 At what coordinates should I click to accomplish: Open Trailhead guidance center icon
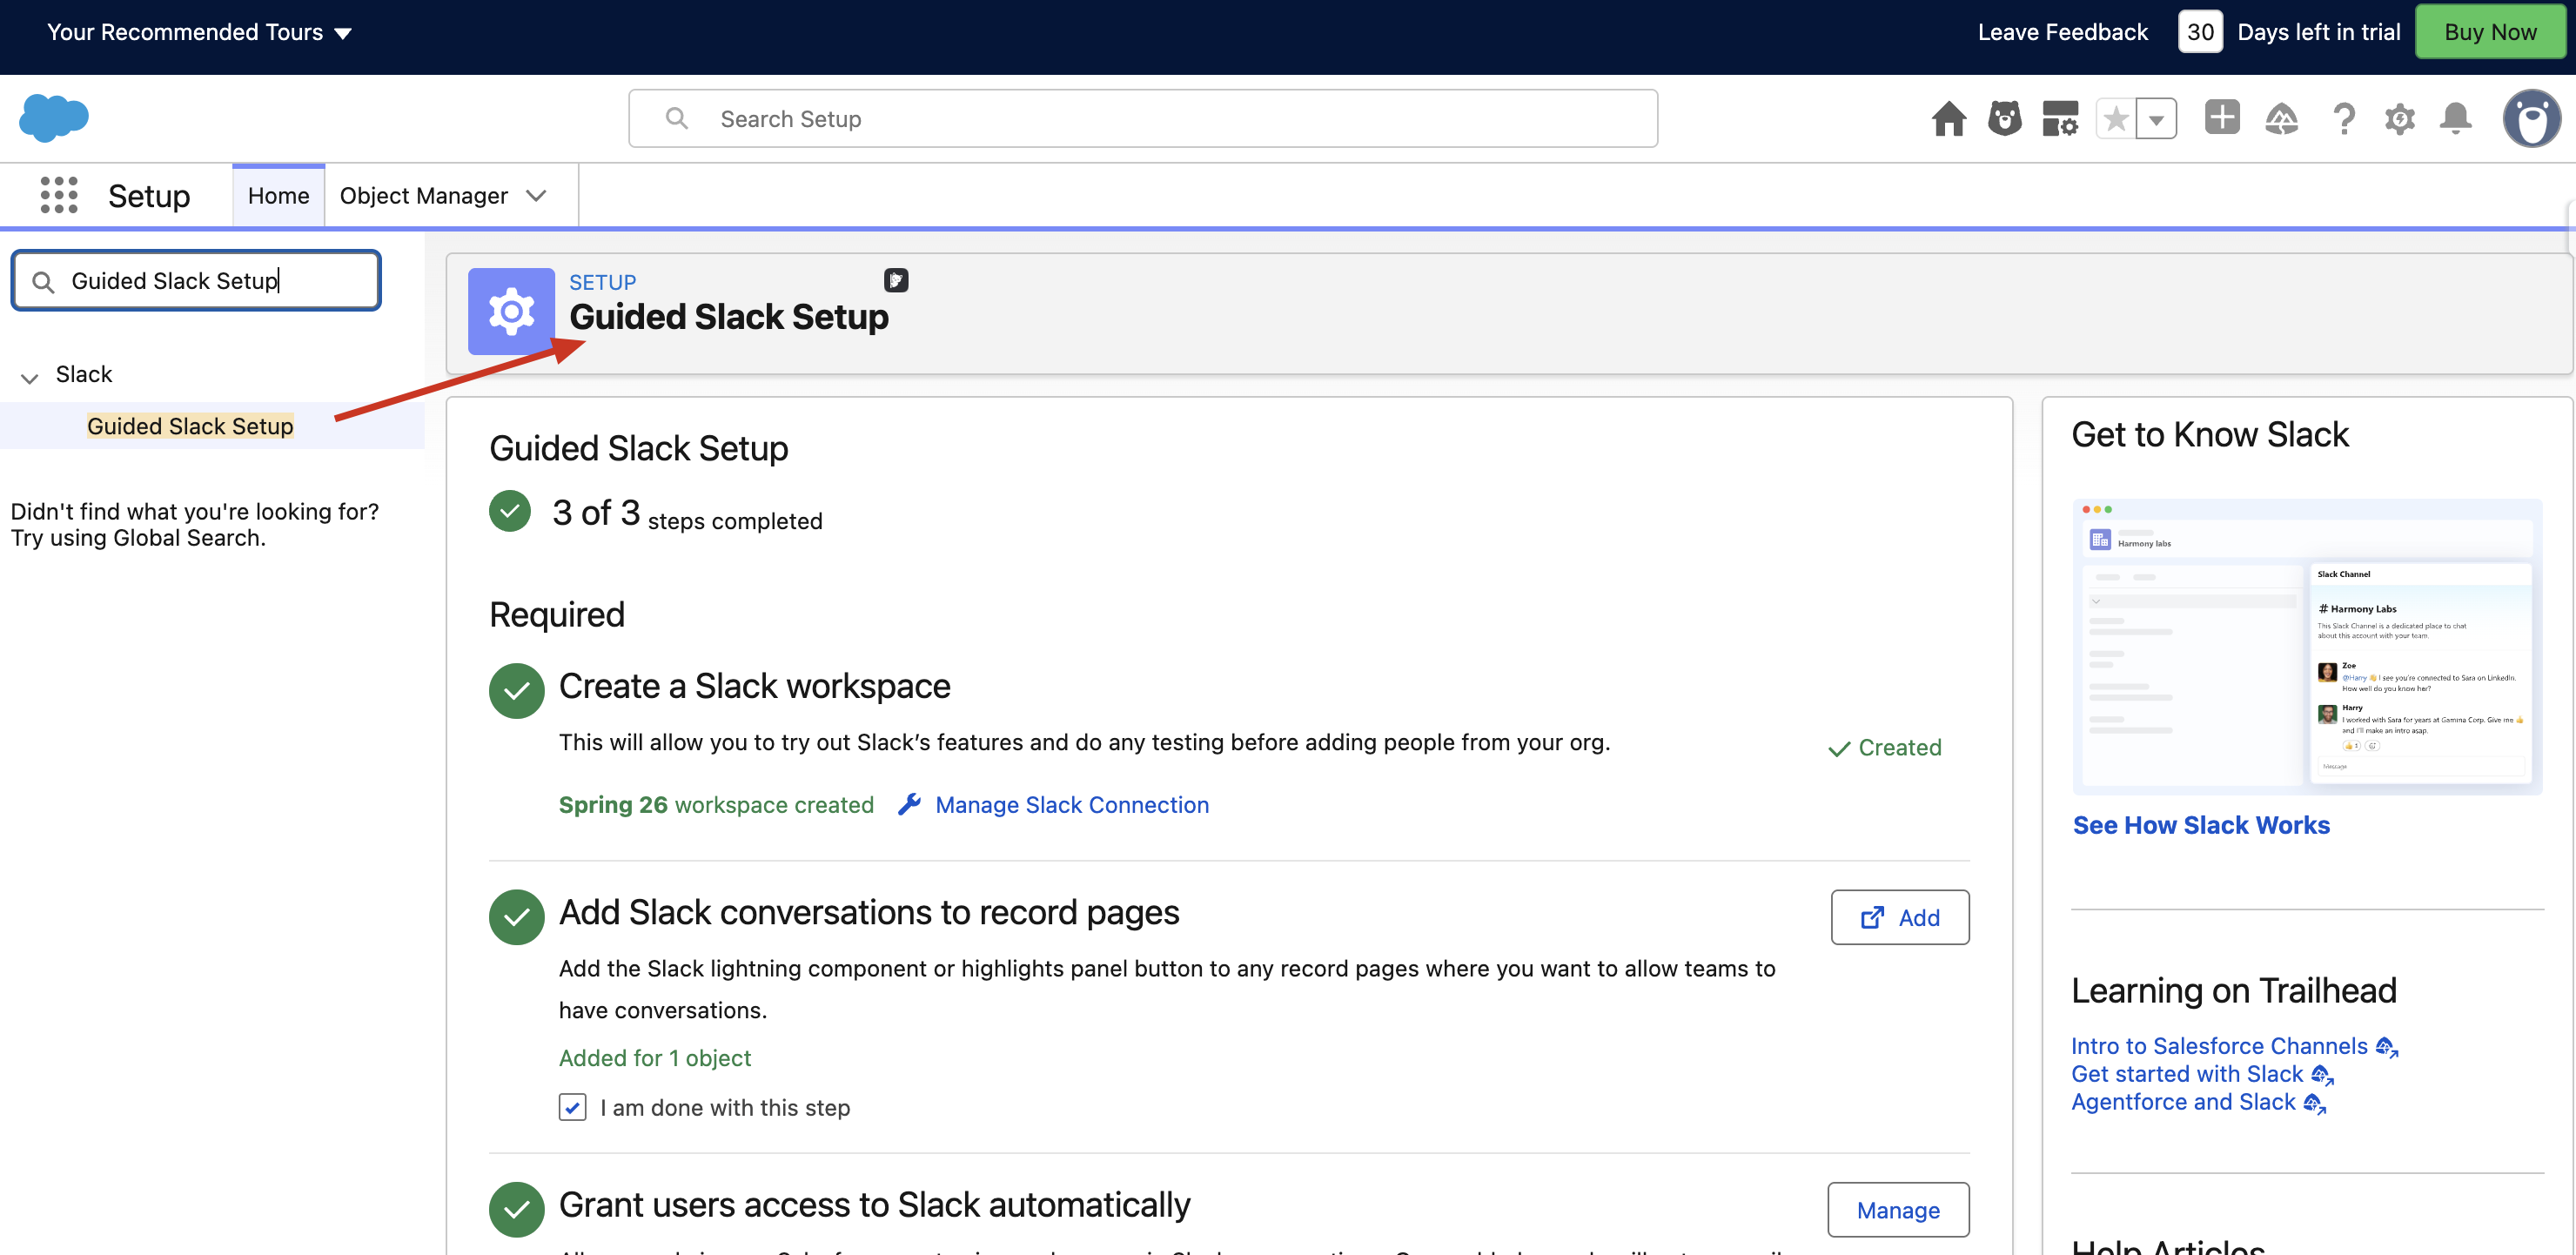pyautogui.click(x=2281, y=119)
